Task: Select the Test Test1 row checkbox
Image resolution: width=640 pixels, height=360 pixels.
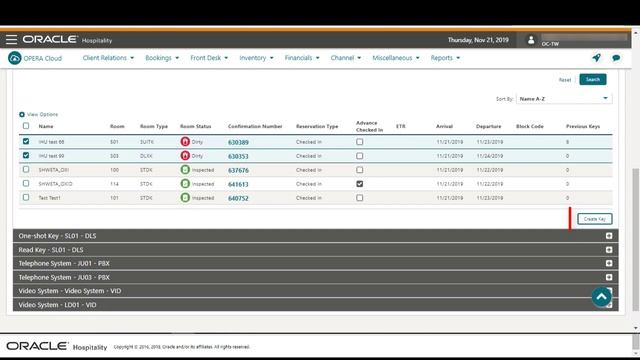Action: click(x=26, y=197)
